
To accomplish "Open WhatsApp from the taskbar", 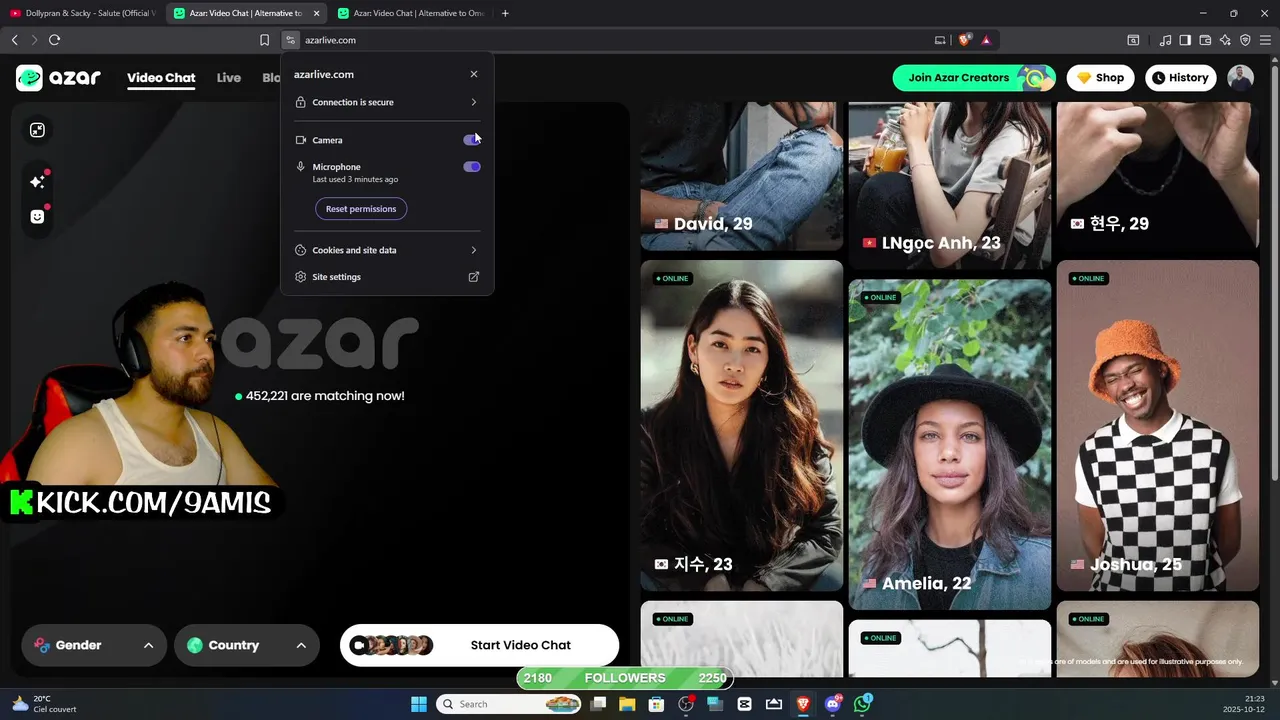I will pyautogui.click(x=862, y=704).
